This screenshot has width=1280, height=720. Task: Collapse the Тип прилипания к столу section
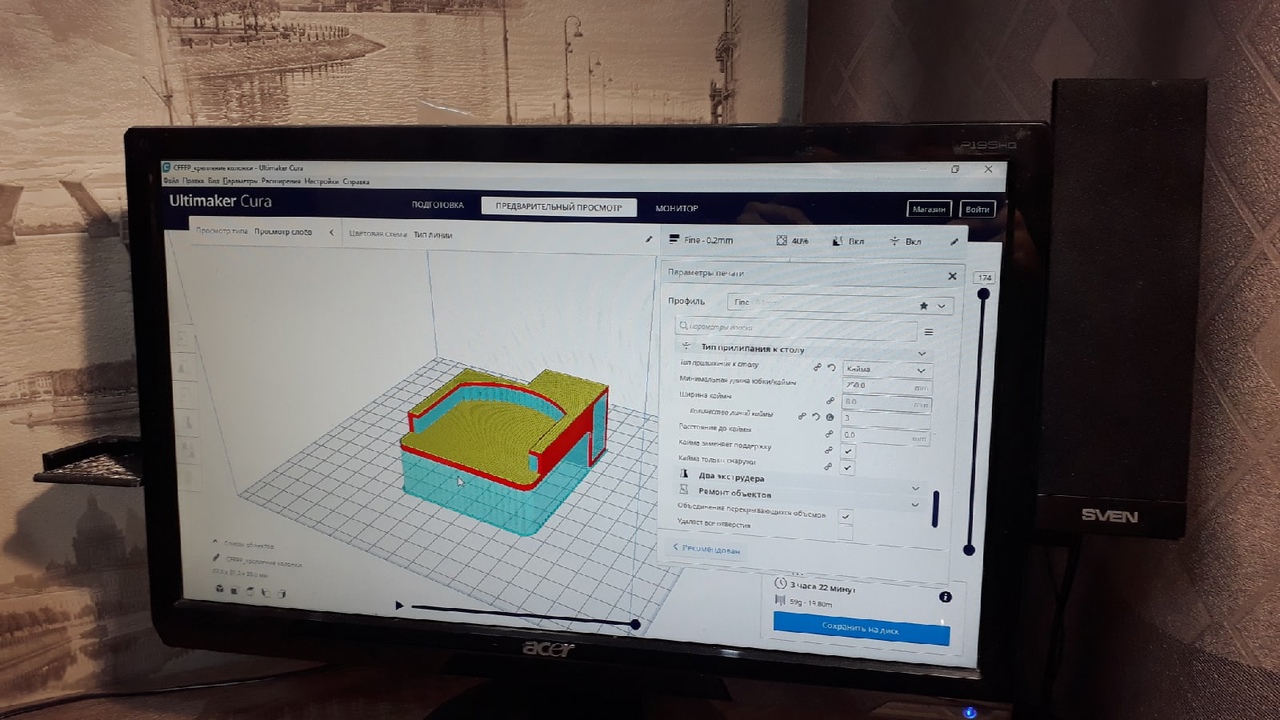(921, 353)
